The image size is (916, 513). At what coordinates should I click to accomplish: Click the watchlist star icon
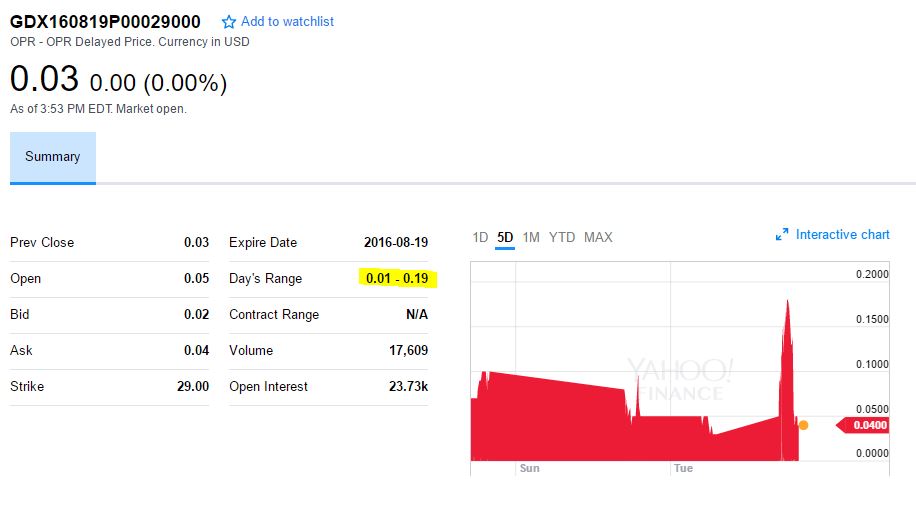(x=228, y=22)
